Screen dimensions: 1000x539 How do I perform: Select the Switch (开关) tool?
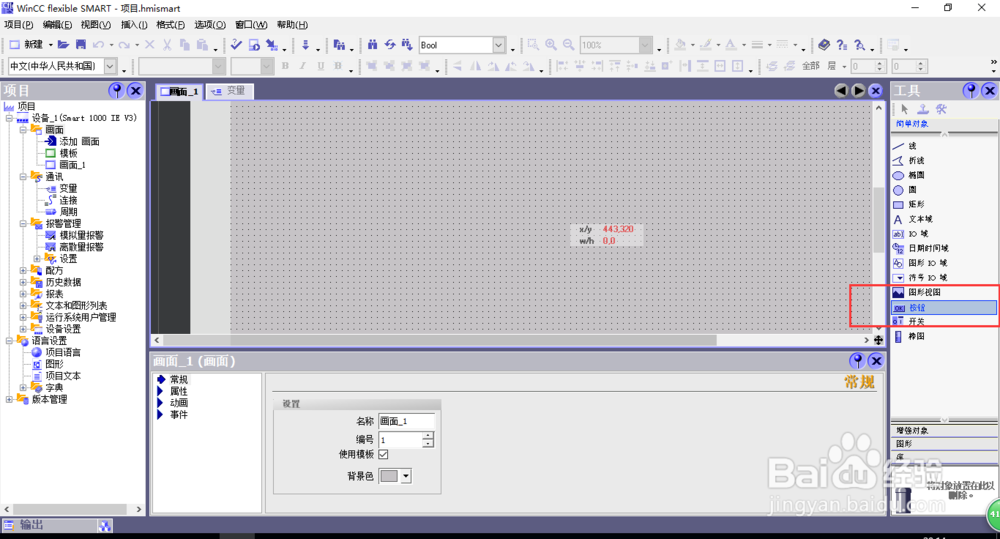click(944, 321)
